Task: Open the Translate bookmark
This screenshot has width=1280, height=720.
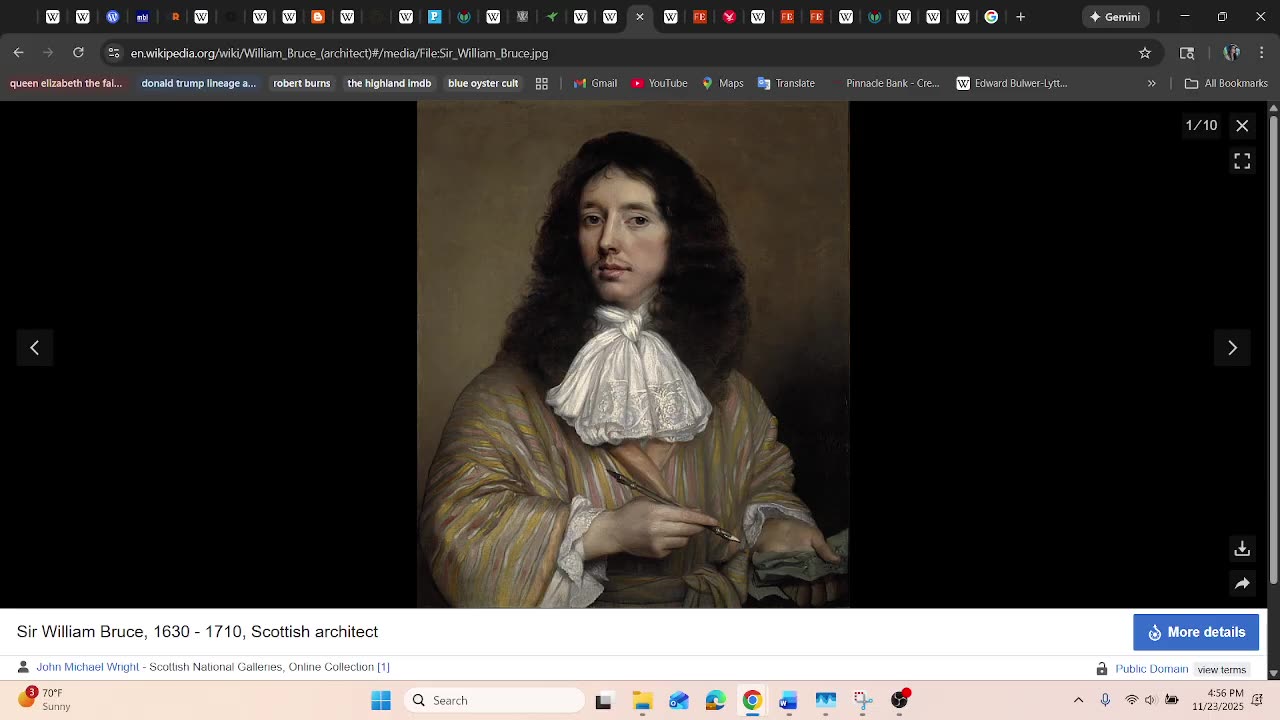Action: 786,83
